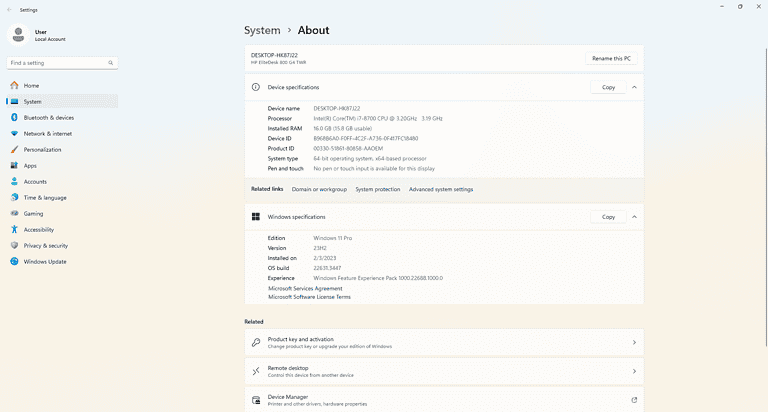Click the Find a setting search box
This screenshot has width=768, height=412.
click(x=62, y=63)
